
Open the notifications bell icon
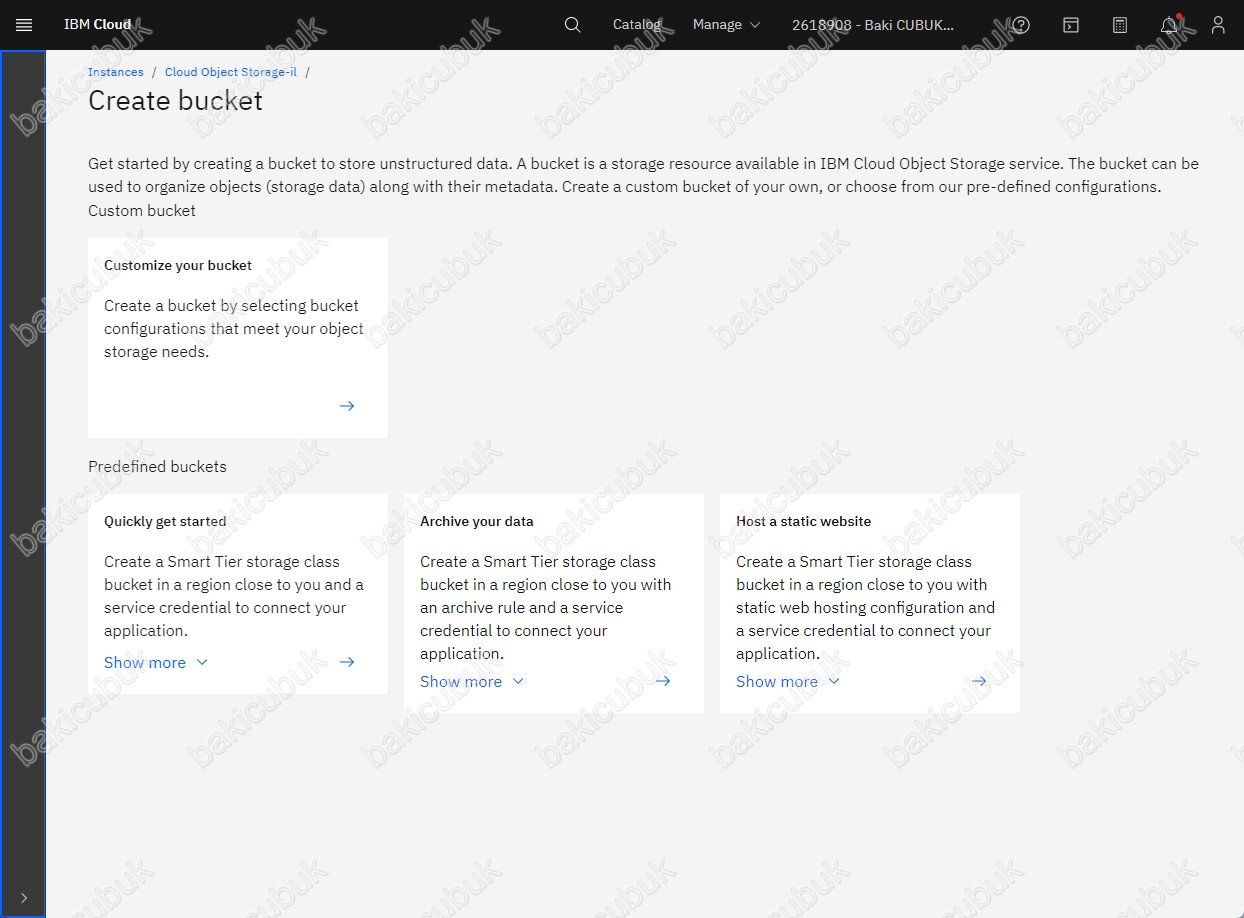tap(1169, 25)
